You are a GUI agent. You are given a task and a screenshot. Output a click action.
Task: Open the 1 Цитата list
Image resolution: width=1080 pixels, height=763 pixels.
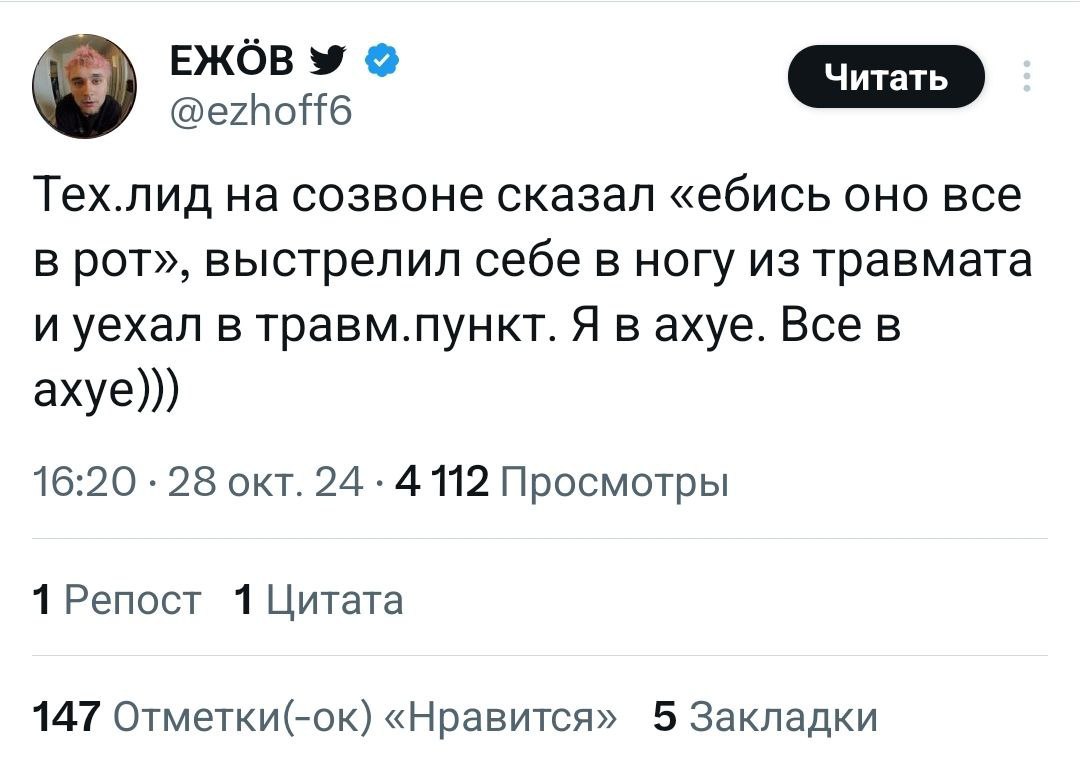click(x=318, y=601)
